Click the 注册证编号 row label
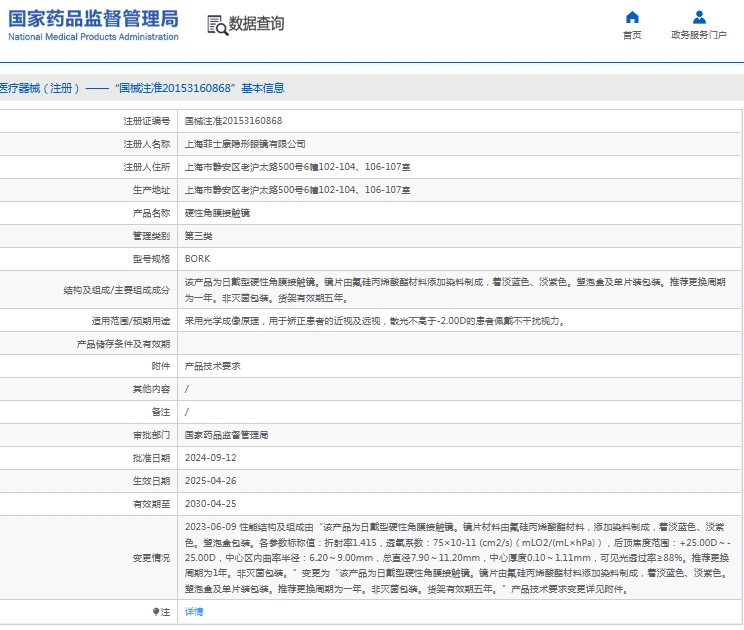 147,121
